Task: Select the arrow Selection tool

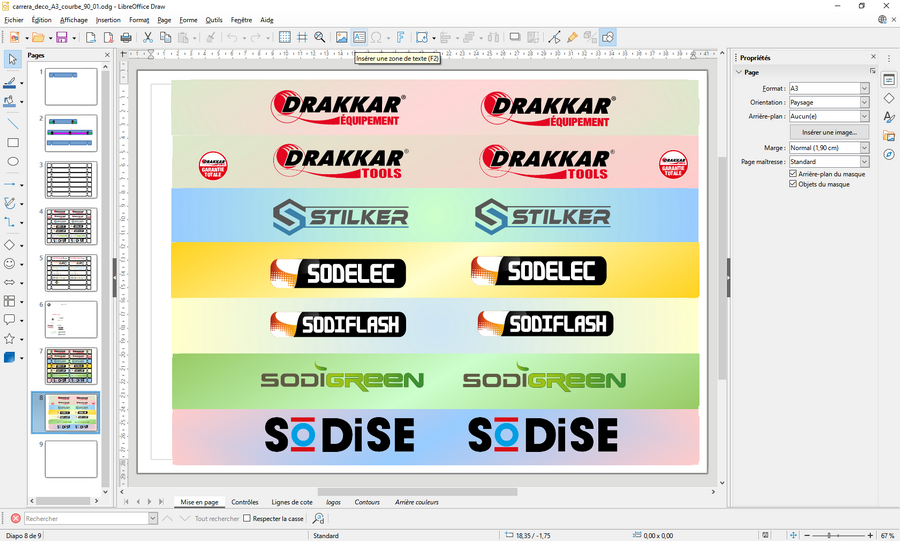Action: tap(13, 59)
